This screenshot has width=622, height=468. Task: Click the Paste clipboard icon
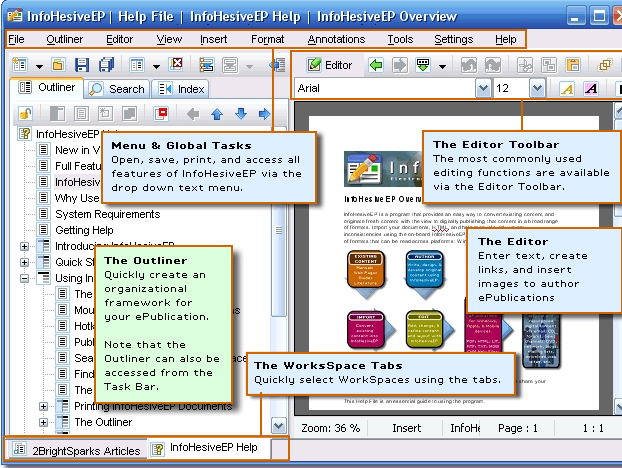point(573,65)
